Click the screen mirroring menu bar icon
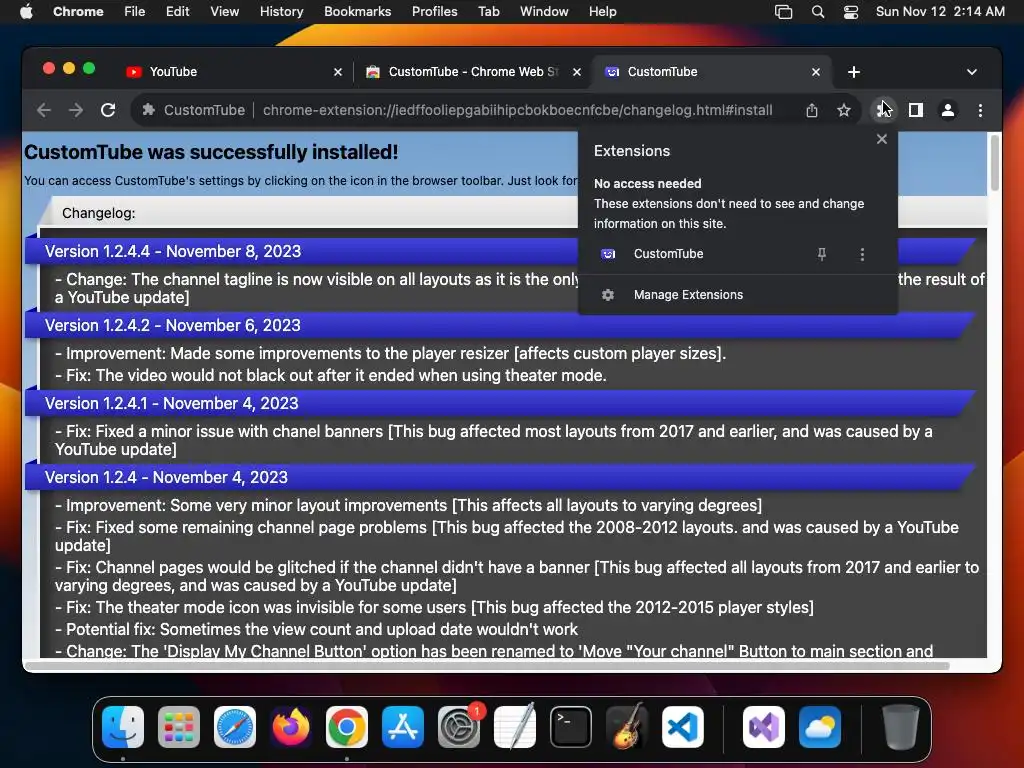The height and width of the screenshot is (768, 1024). (x=783, y=12)
